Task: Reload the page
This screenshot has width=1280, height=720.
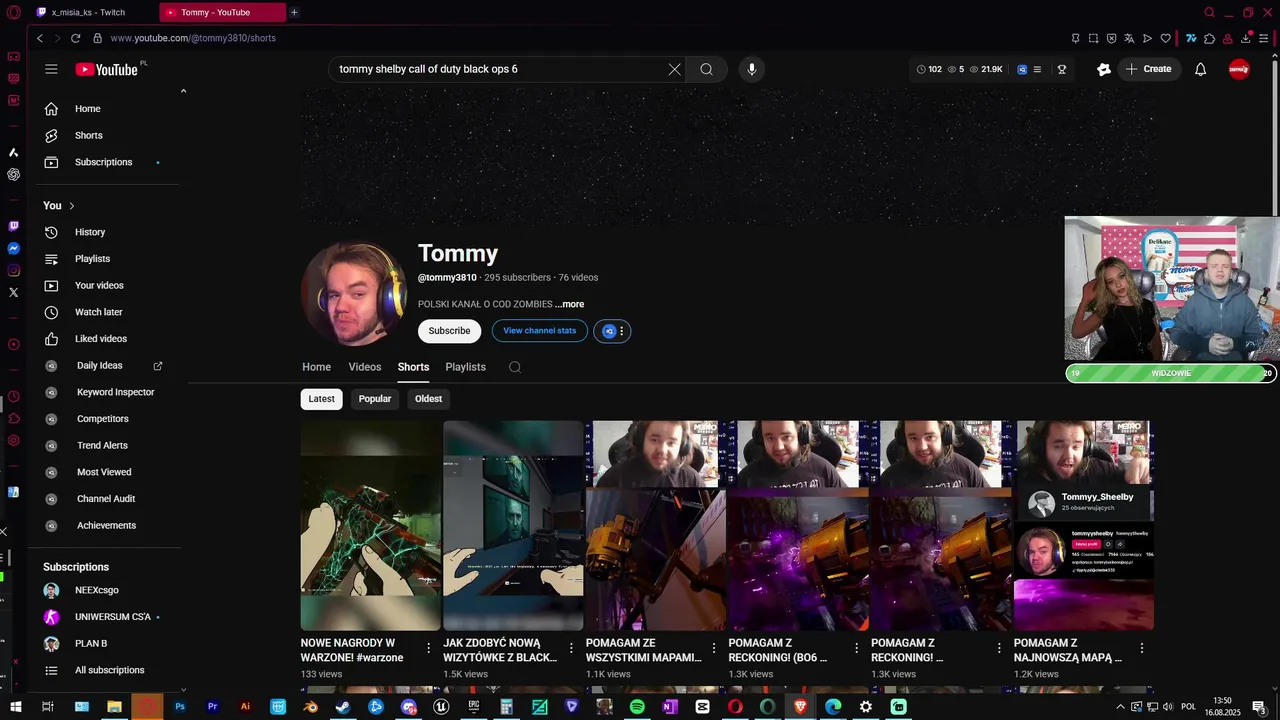Action: click(75, 38)
